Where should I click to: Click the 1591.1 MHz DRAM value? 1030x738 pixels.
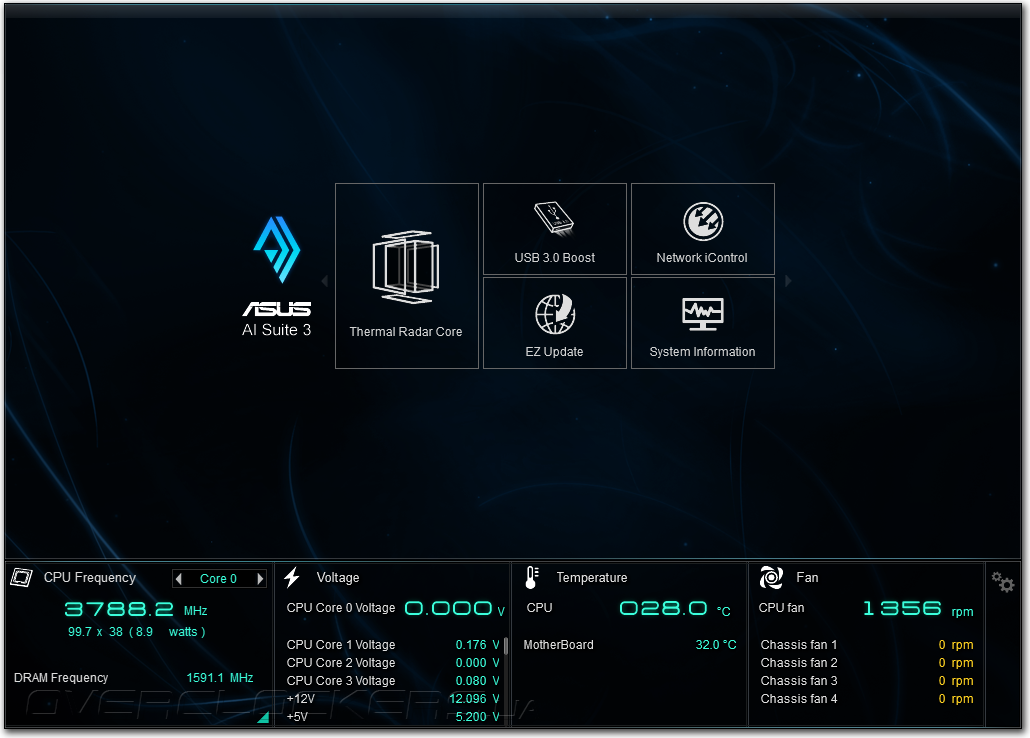(220, 678)
